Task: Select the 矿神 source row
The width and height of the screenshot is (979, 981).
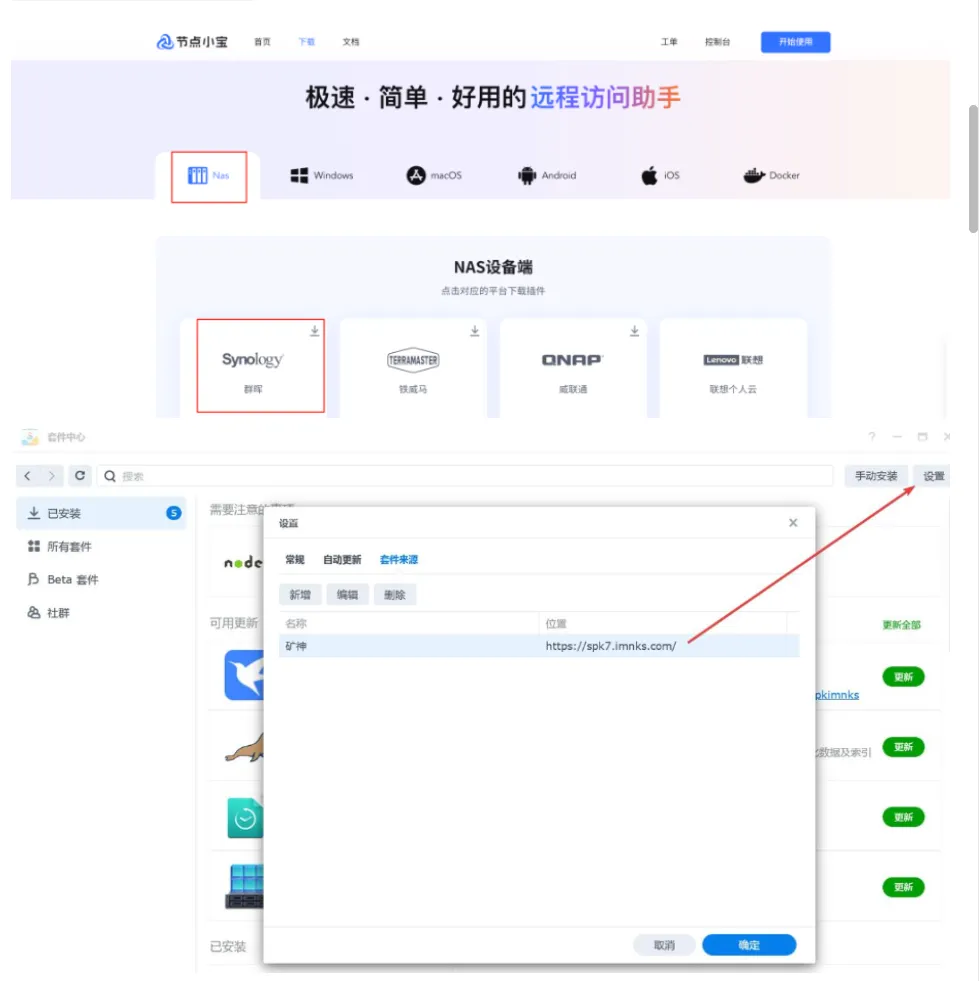Action: pos(539,646)
